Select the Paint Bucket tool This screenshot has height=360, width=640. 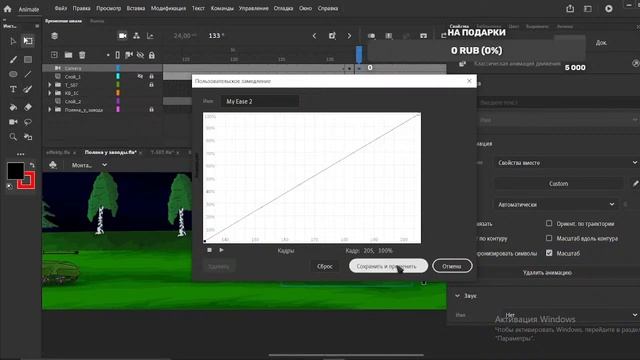13,107
